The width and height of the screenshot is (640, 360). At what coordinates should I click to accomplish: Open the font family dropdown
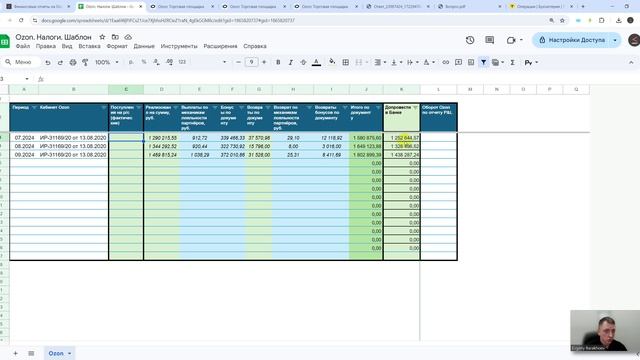tap(209, 62)
